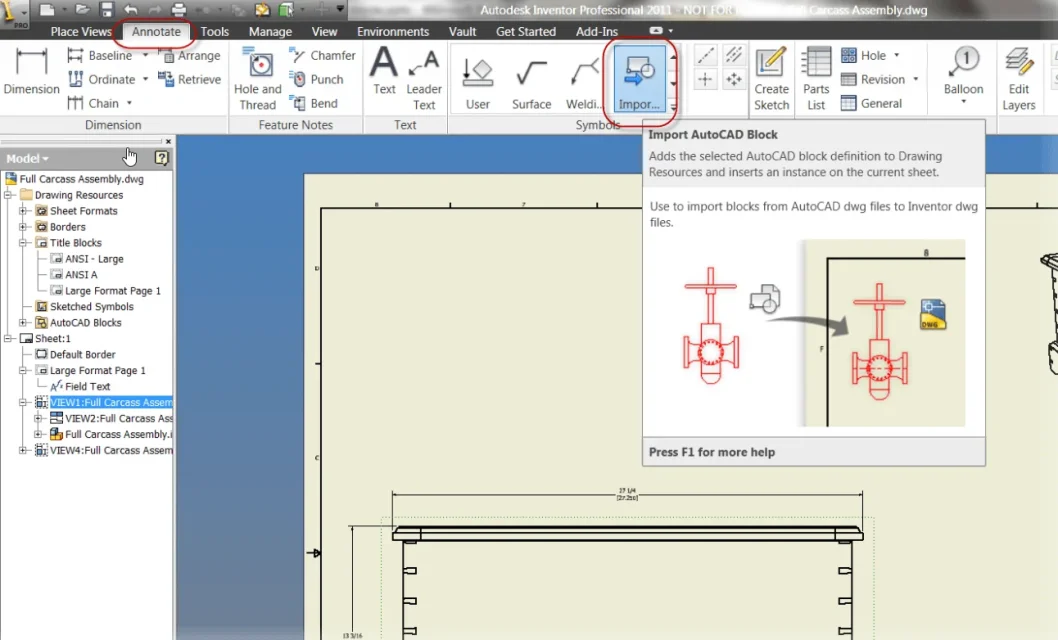Select the Hole and Thread note tool
This screenshot has height=640, width=1058.
point(258,79)
